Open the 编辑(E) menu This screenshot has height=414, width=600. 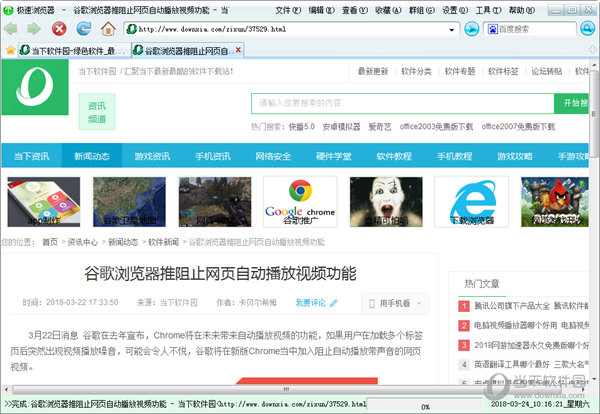321,10
